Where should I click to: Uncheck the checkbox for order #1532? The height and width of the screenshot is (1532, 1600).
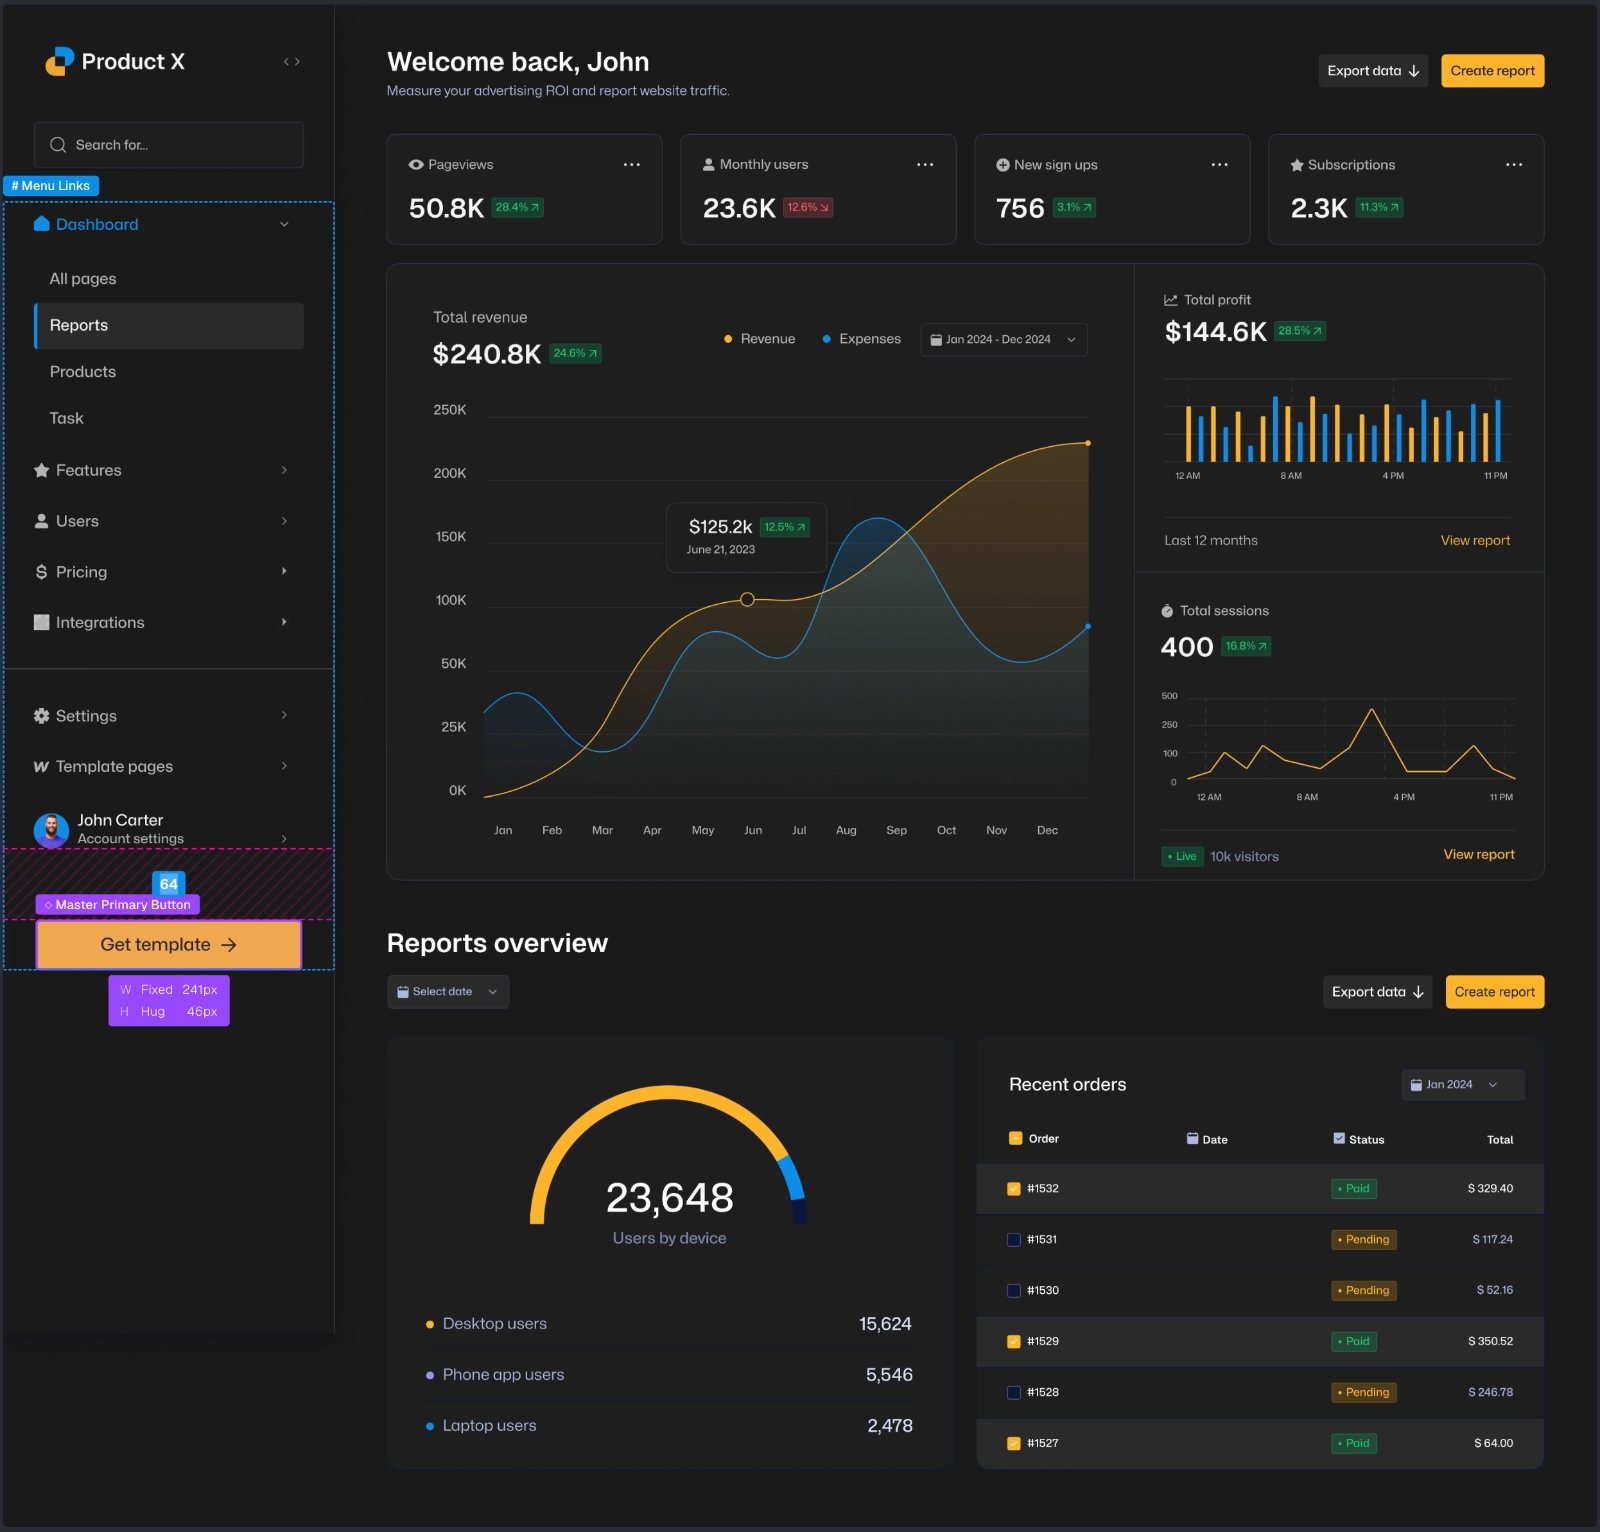click(x=1014, y=1189)
